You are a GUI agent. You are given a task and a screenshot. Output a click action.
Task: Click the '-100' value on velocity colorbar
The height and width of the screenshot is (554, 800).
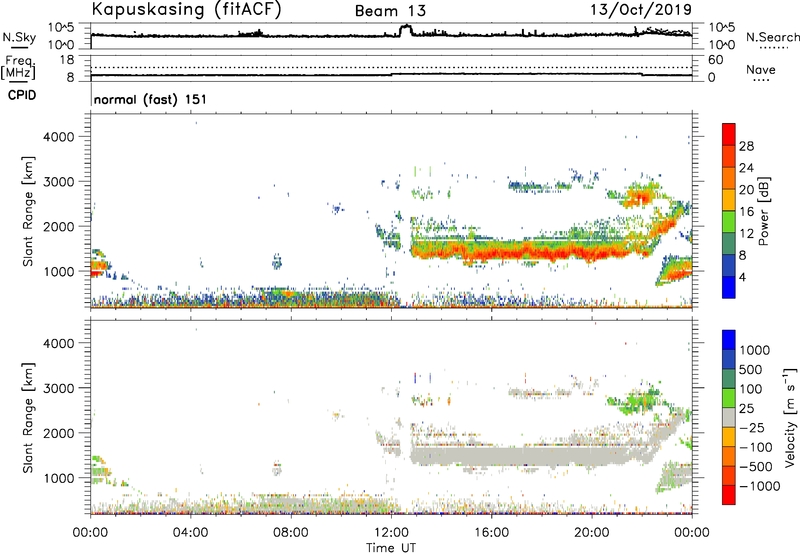(x=755, y=447)
